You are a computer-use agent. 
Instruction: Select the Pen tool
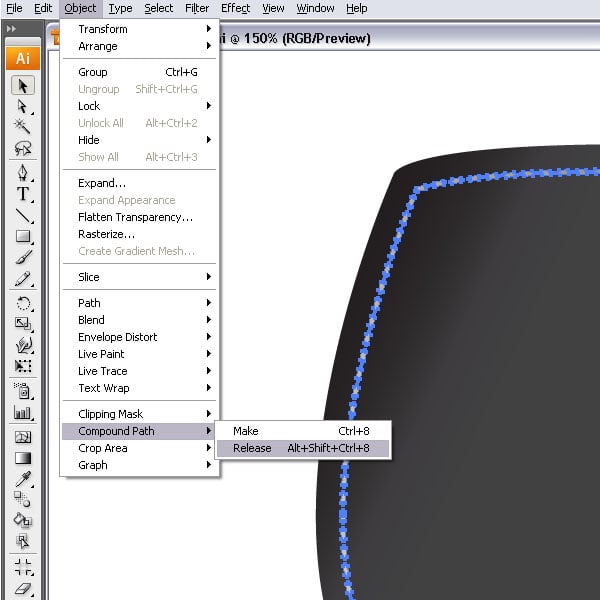point(22,172)
